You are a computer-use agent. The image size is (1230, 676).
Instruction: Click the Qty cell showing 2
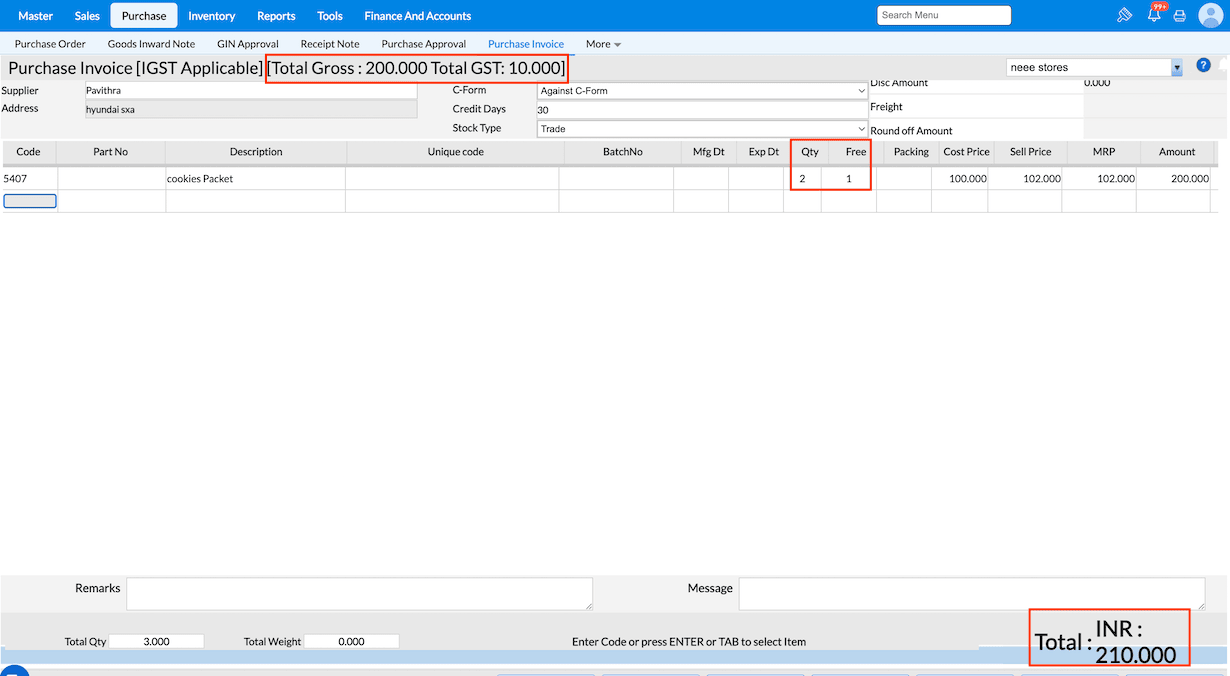click(802, 178)
